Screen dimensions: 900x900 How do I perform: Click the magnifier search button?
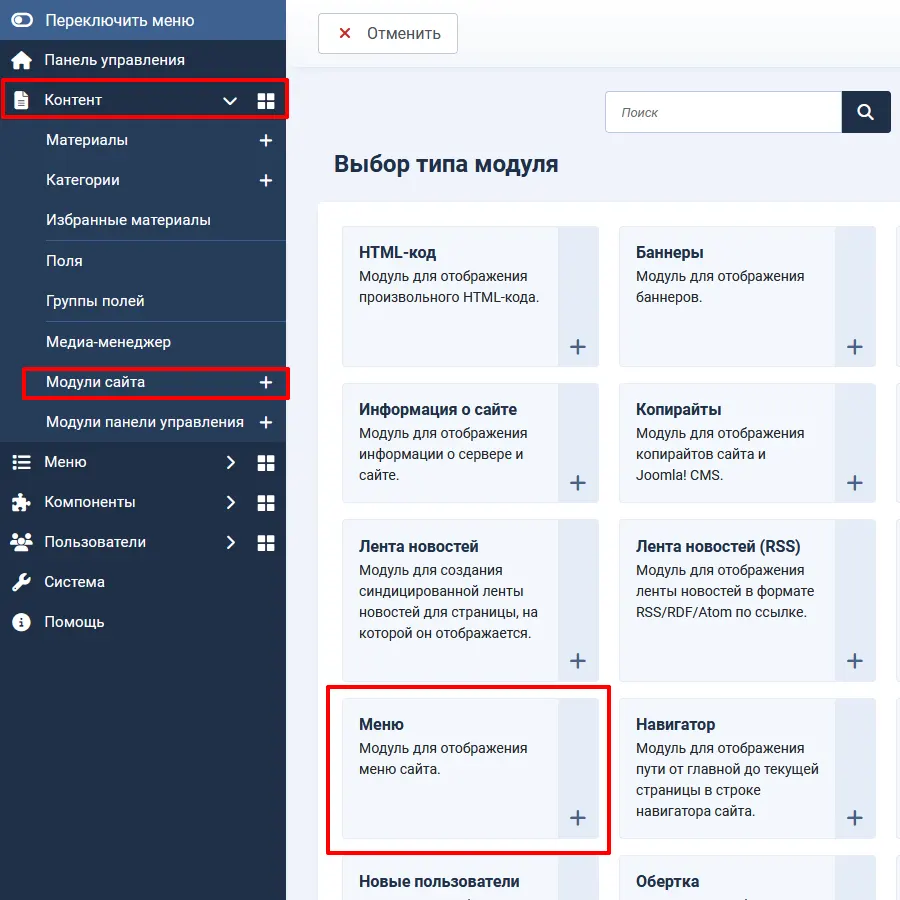(866, 112)
